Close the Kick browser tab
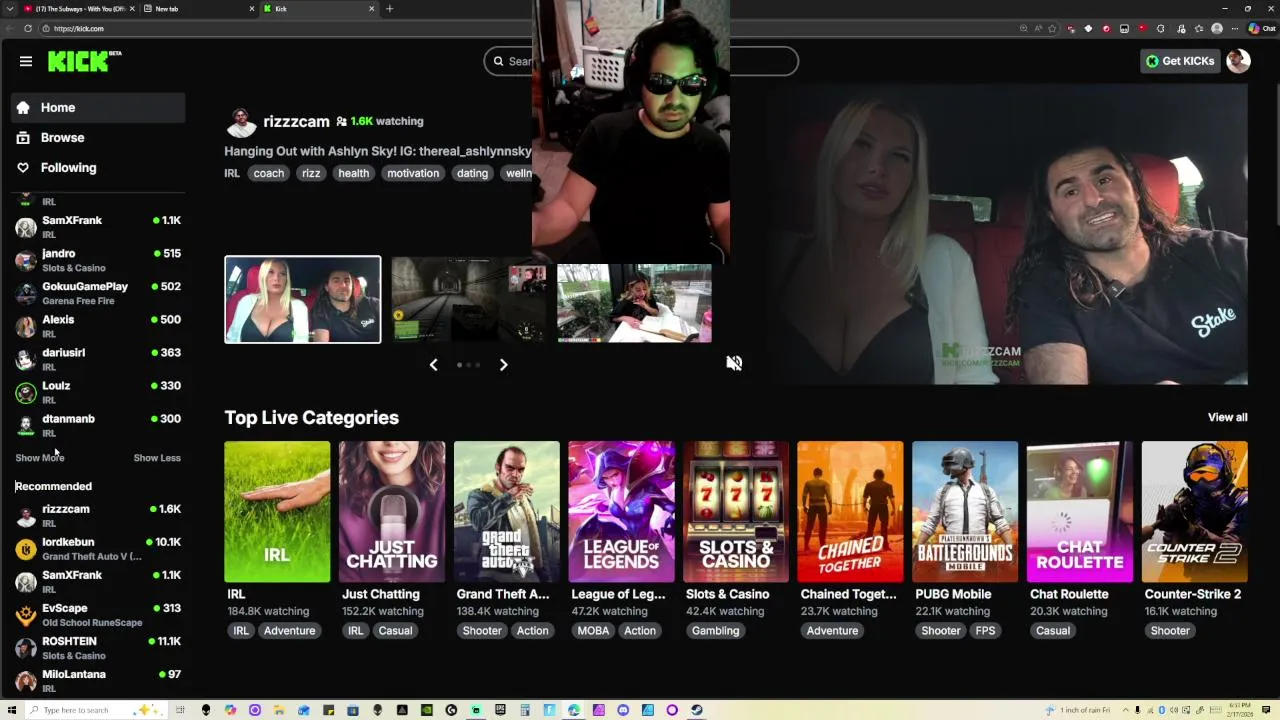1280x720 pixels. click(371, 9)
